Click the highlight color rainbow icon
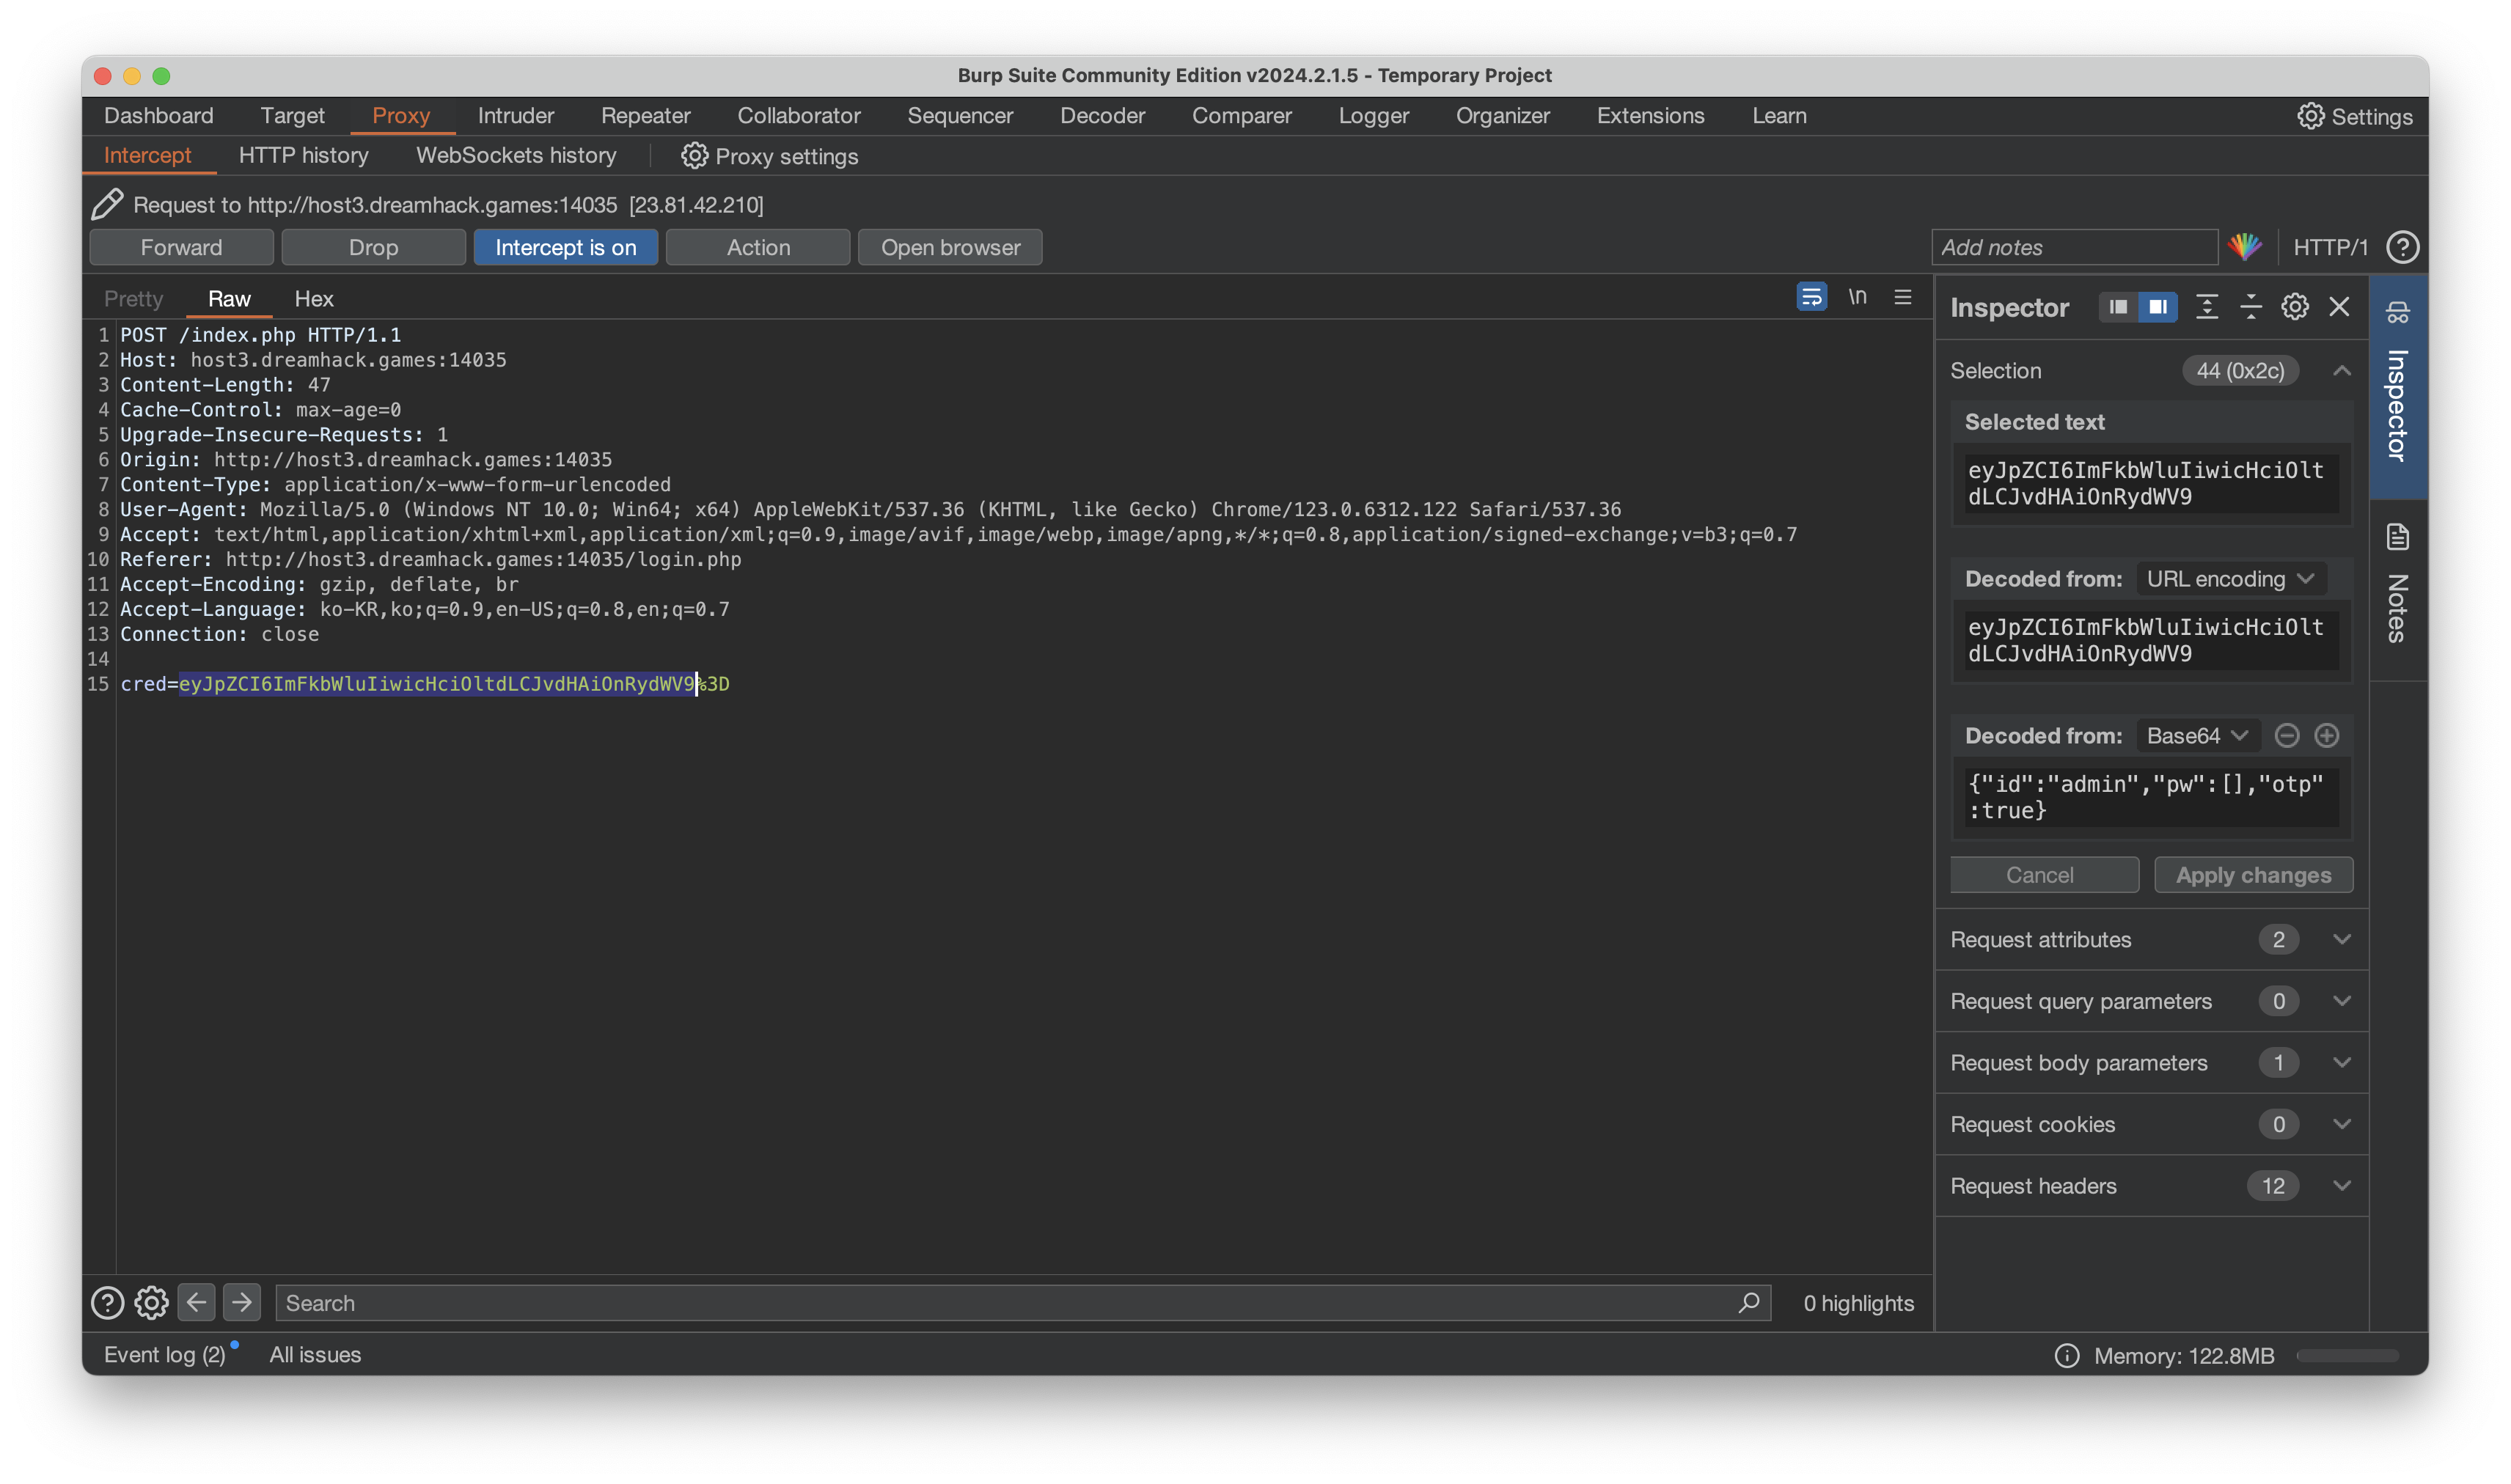2511x1484 pixels. coord(2245,247)
